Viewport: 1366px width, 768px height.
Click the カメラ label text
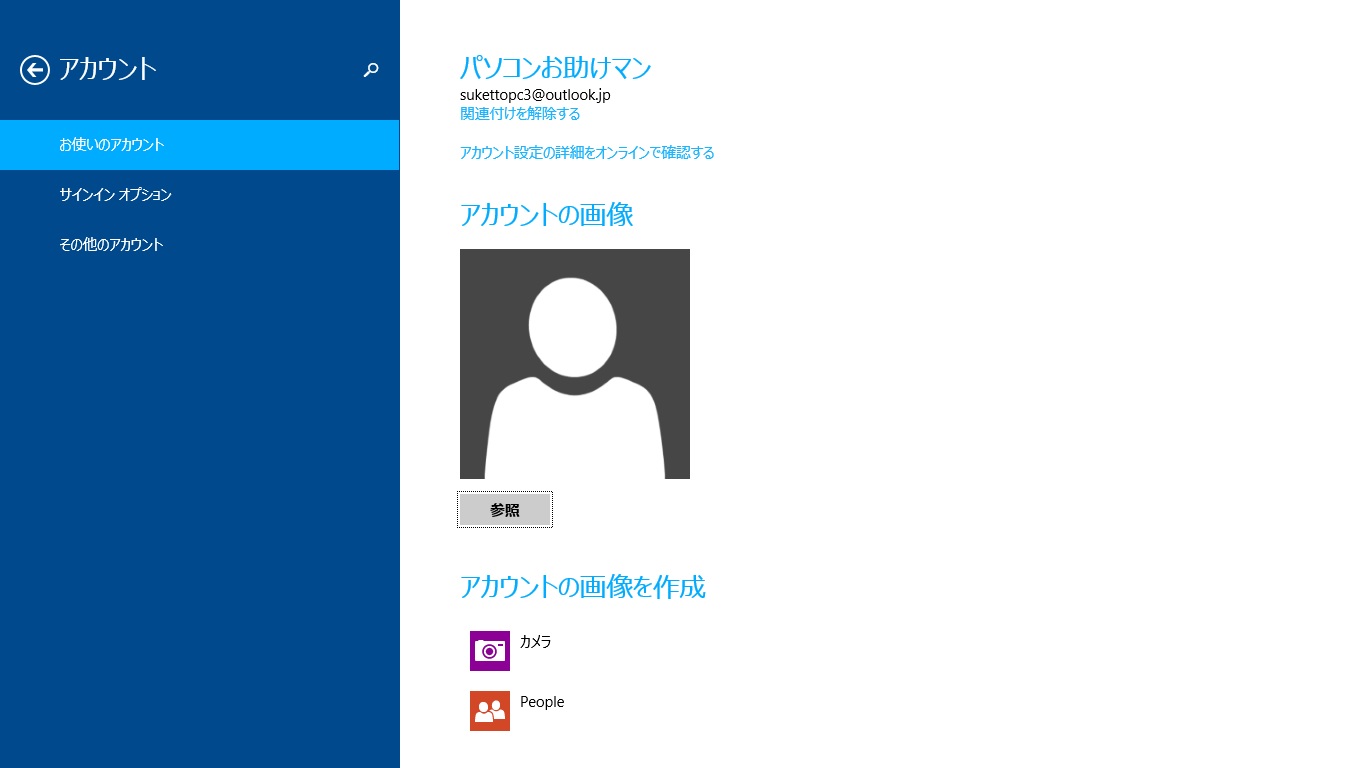(536, 642)
